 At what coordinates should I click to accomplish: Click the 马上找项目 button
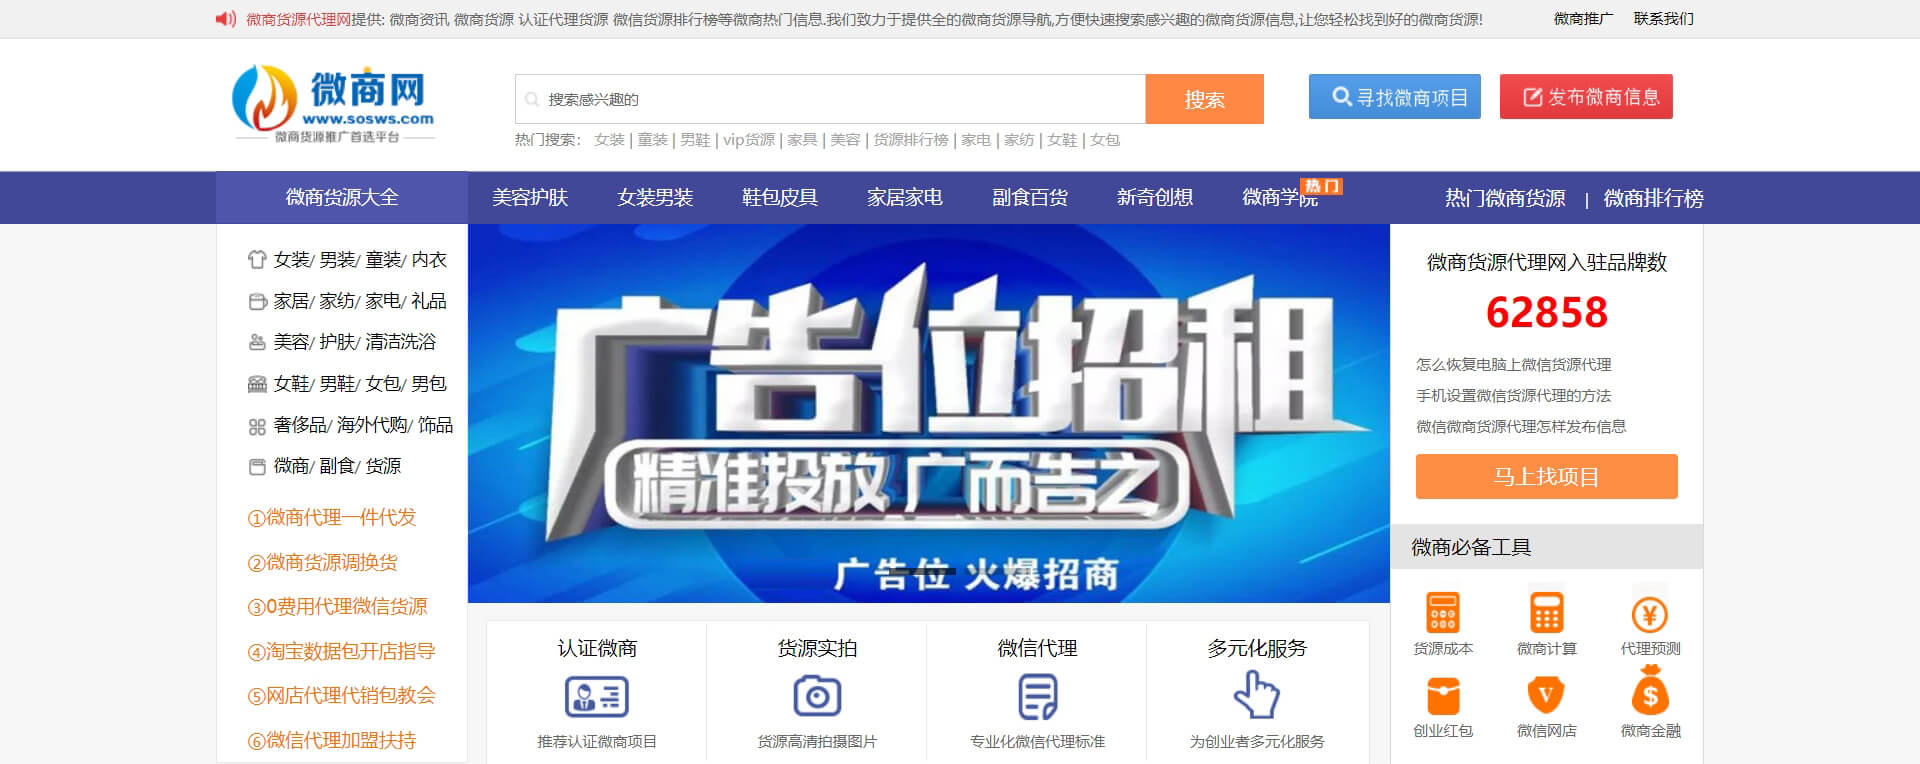pos(1546,477)
